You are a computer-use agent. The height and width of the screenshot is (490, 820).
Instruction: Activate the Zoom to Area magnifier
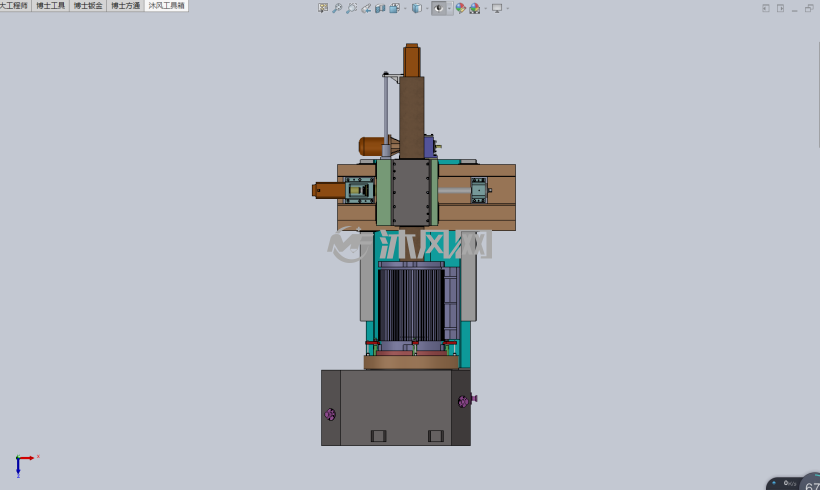click(351, 8)
